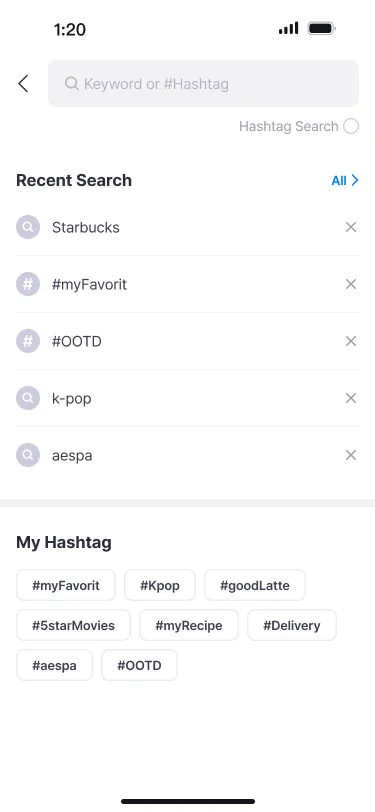Image resolution: width=375 pixels, height=812 pixels.
Task: Select the #5starMovies hashtag chip
Action: pos(74,626)
